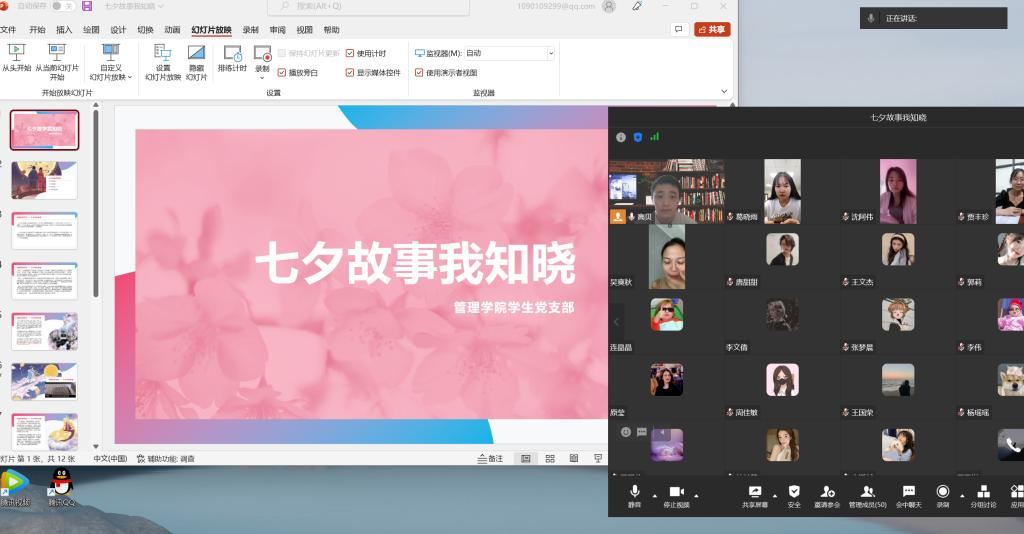Uncheck 播放旁白 checkbox
Image resolution: width=1024 pixels, height=534 pixels.
pos(282,72)
